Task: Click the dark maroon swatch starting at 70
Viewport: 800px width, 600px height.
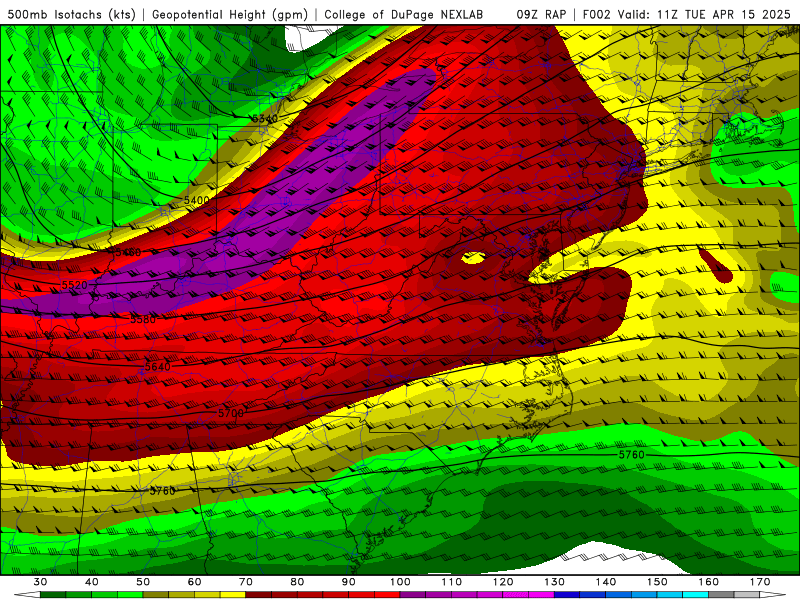Action: [259, 595]
